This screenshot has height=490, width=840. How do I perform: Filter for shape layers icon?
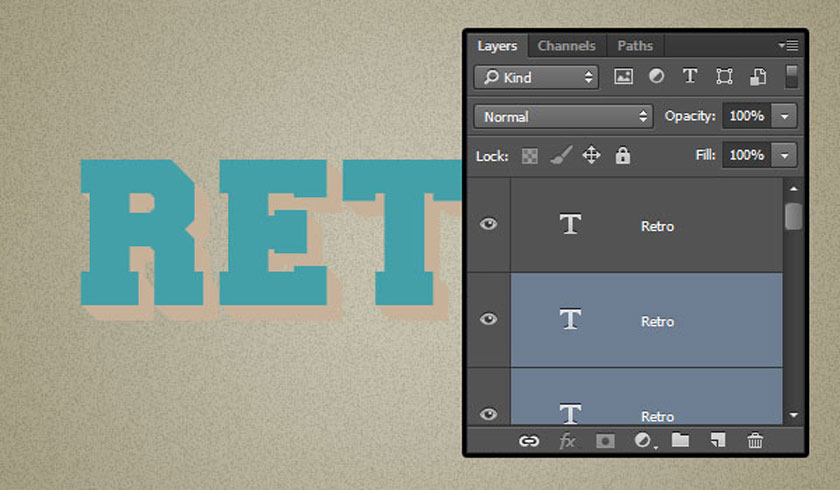724,77
